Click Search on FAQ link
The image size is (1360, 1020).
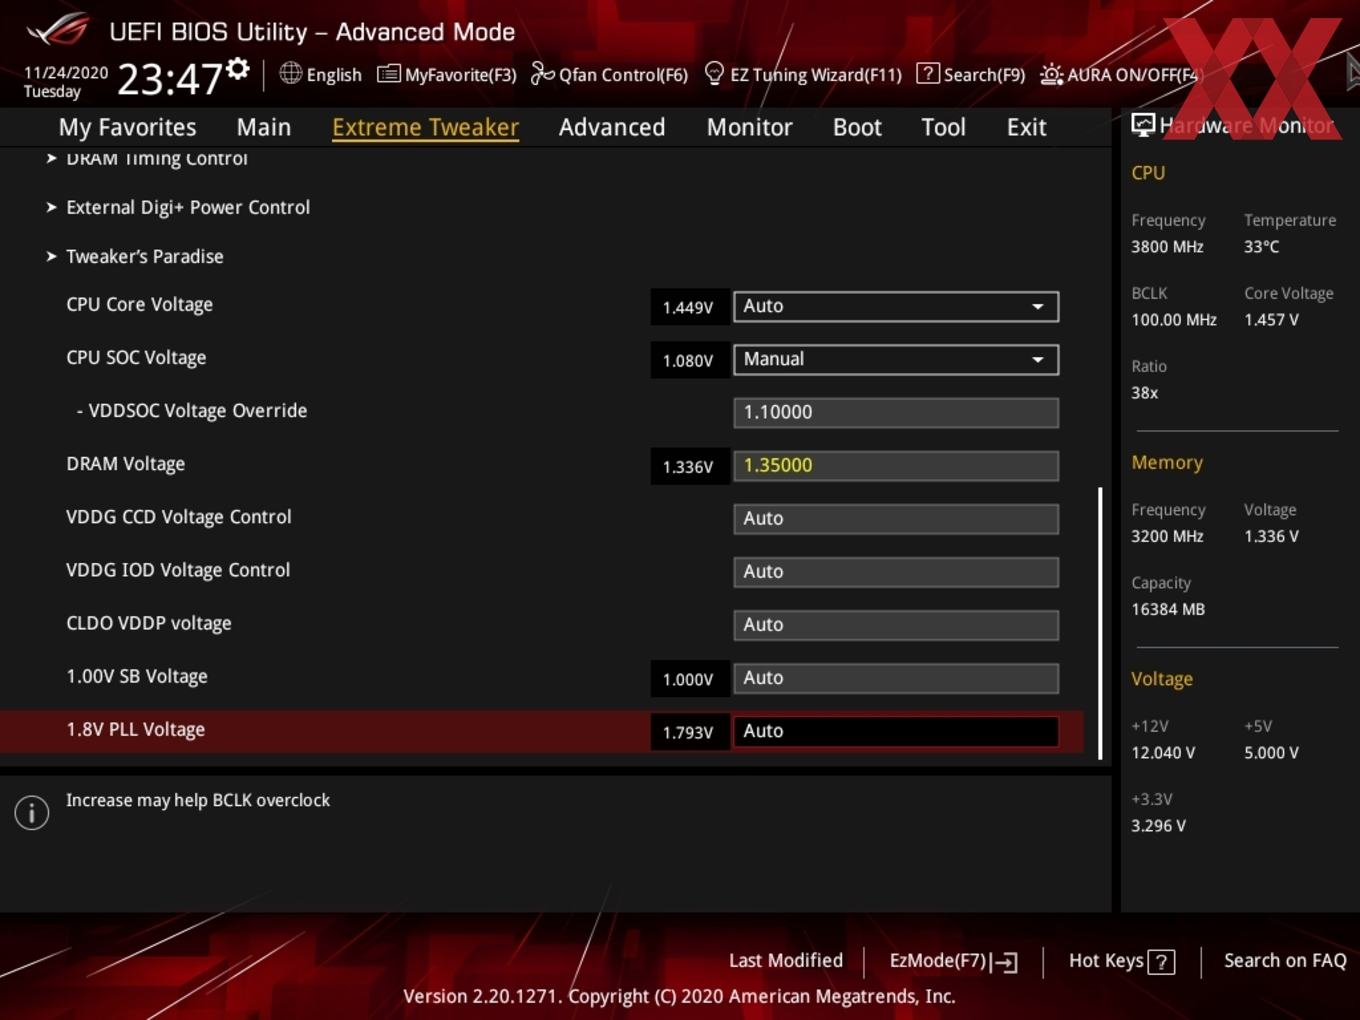click(1285, 960)
